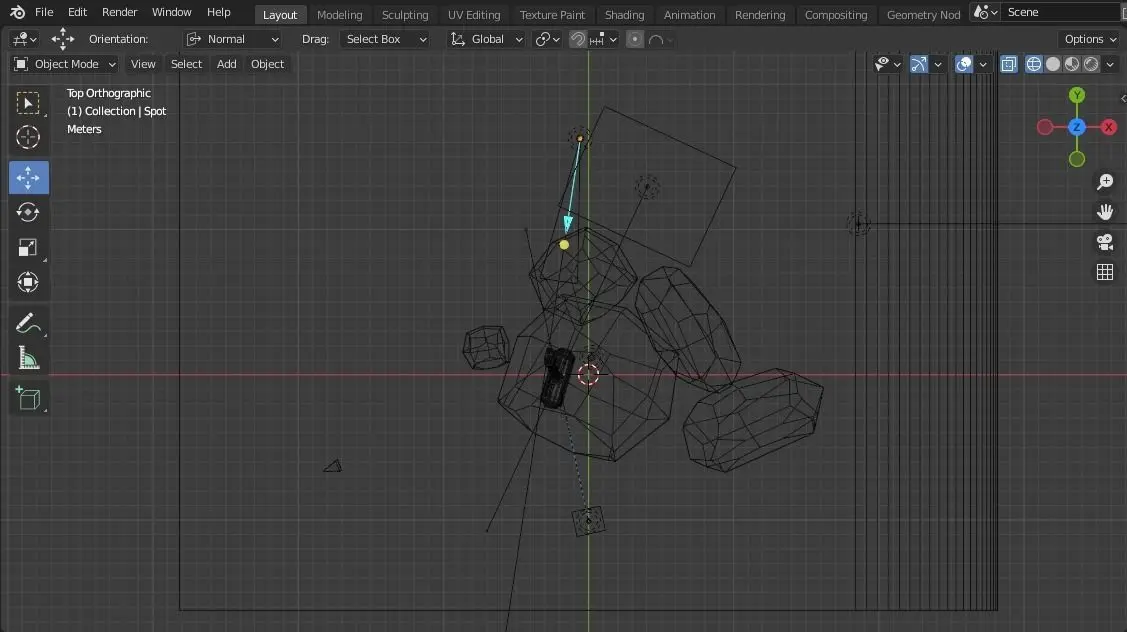Open the scene browse dropdown icon
The width and height of the screenshot is (1127, 632).
tap(985, 12)
